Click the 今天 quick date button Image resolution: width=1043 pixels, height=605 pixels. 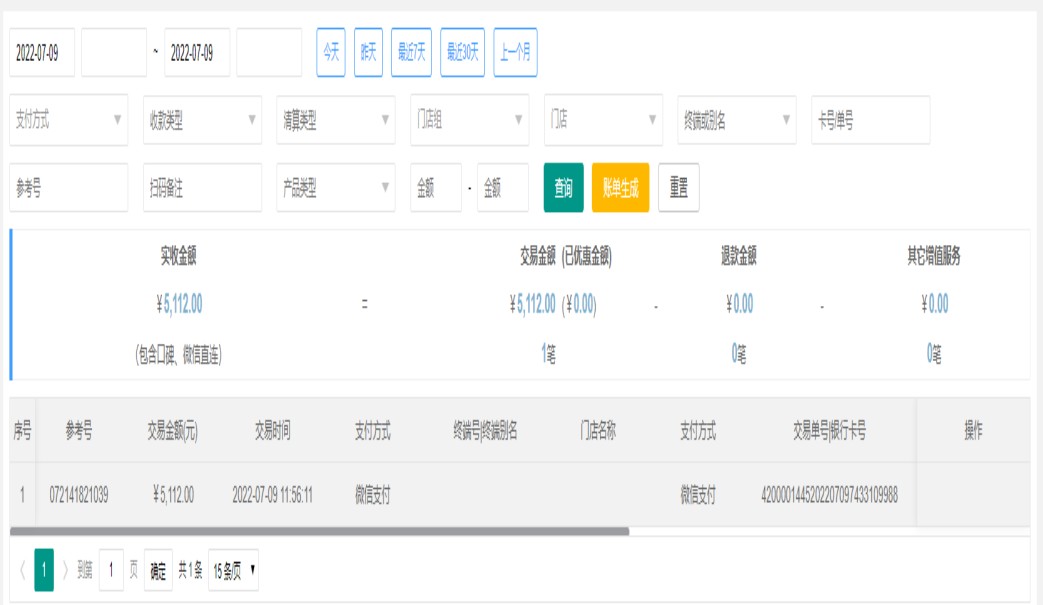(x=331, y=53)
